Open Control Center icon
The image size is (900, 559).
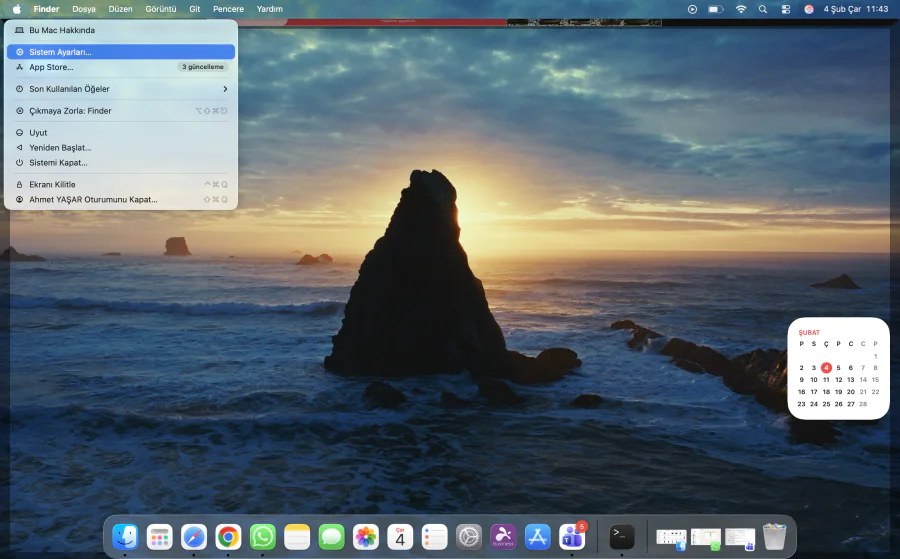(x=786, y=9)
